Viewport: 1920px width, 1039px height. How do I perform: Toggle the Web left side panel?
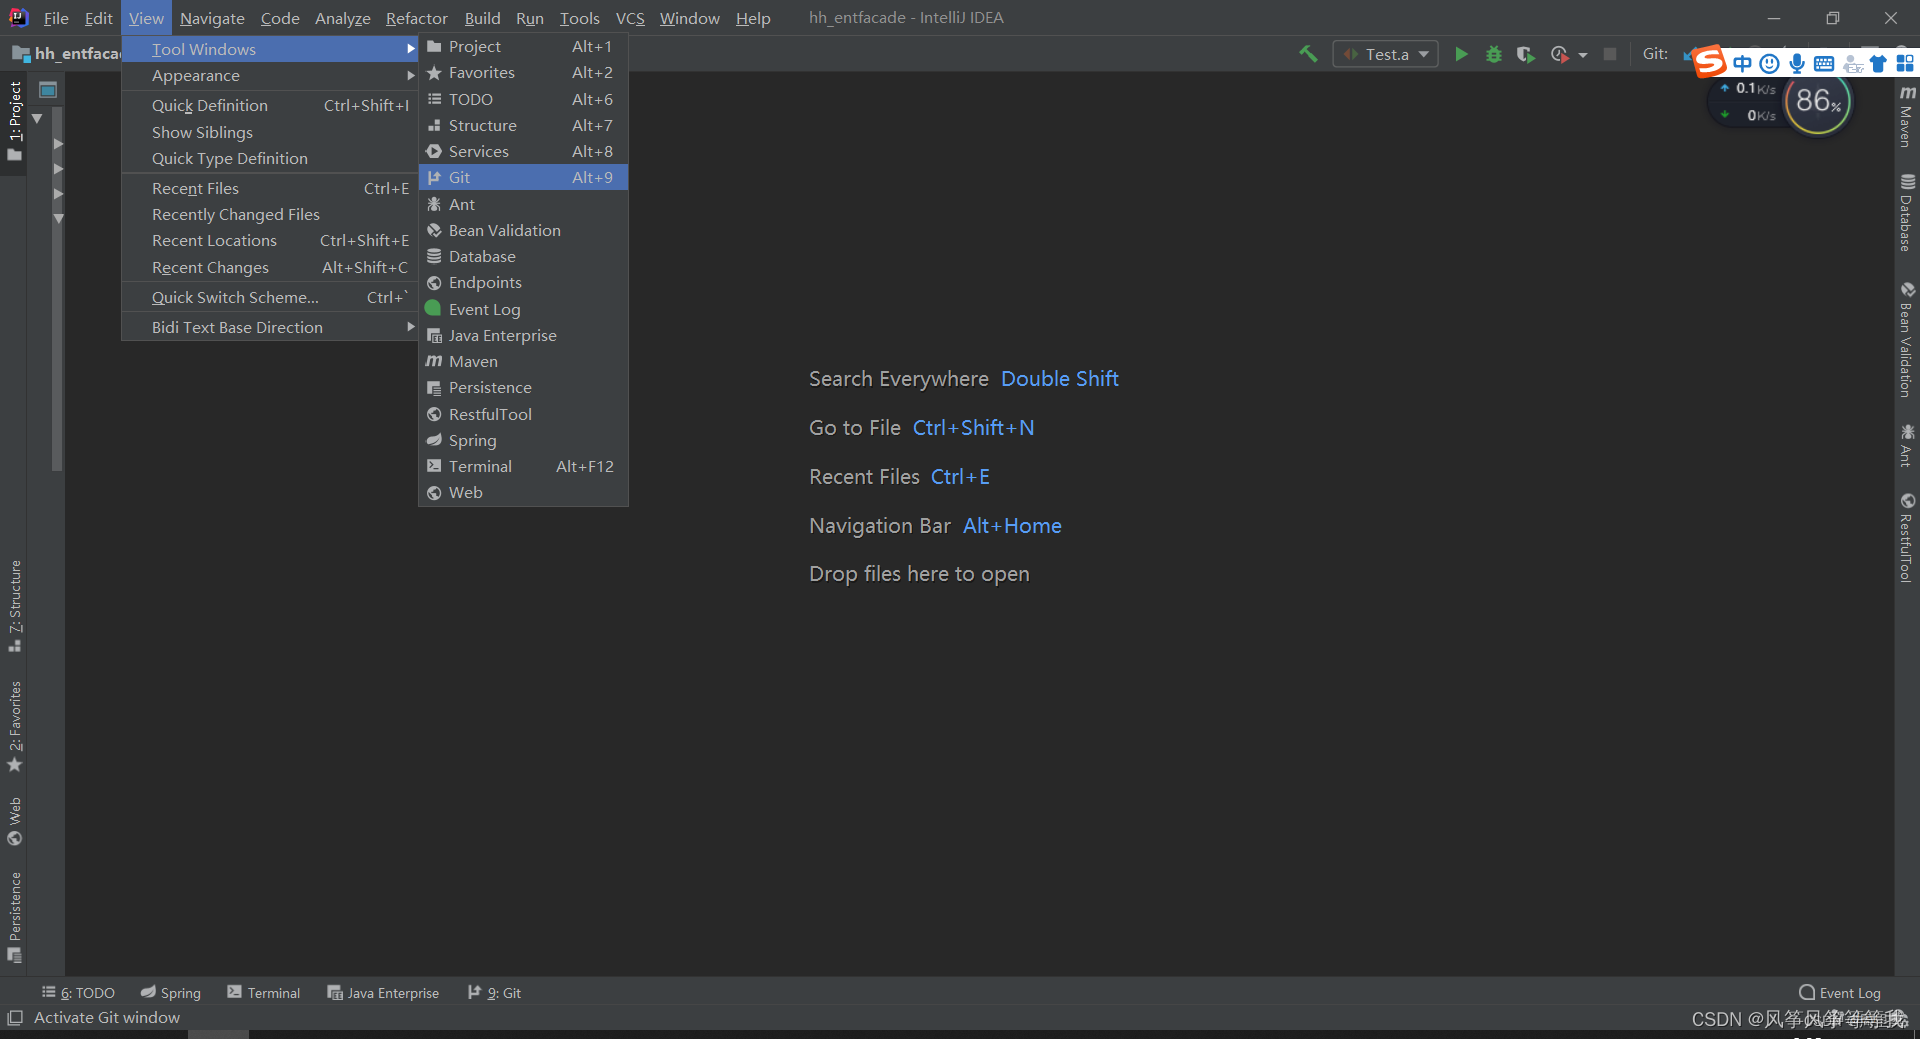click(x=14, y=821)
